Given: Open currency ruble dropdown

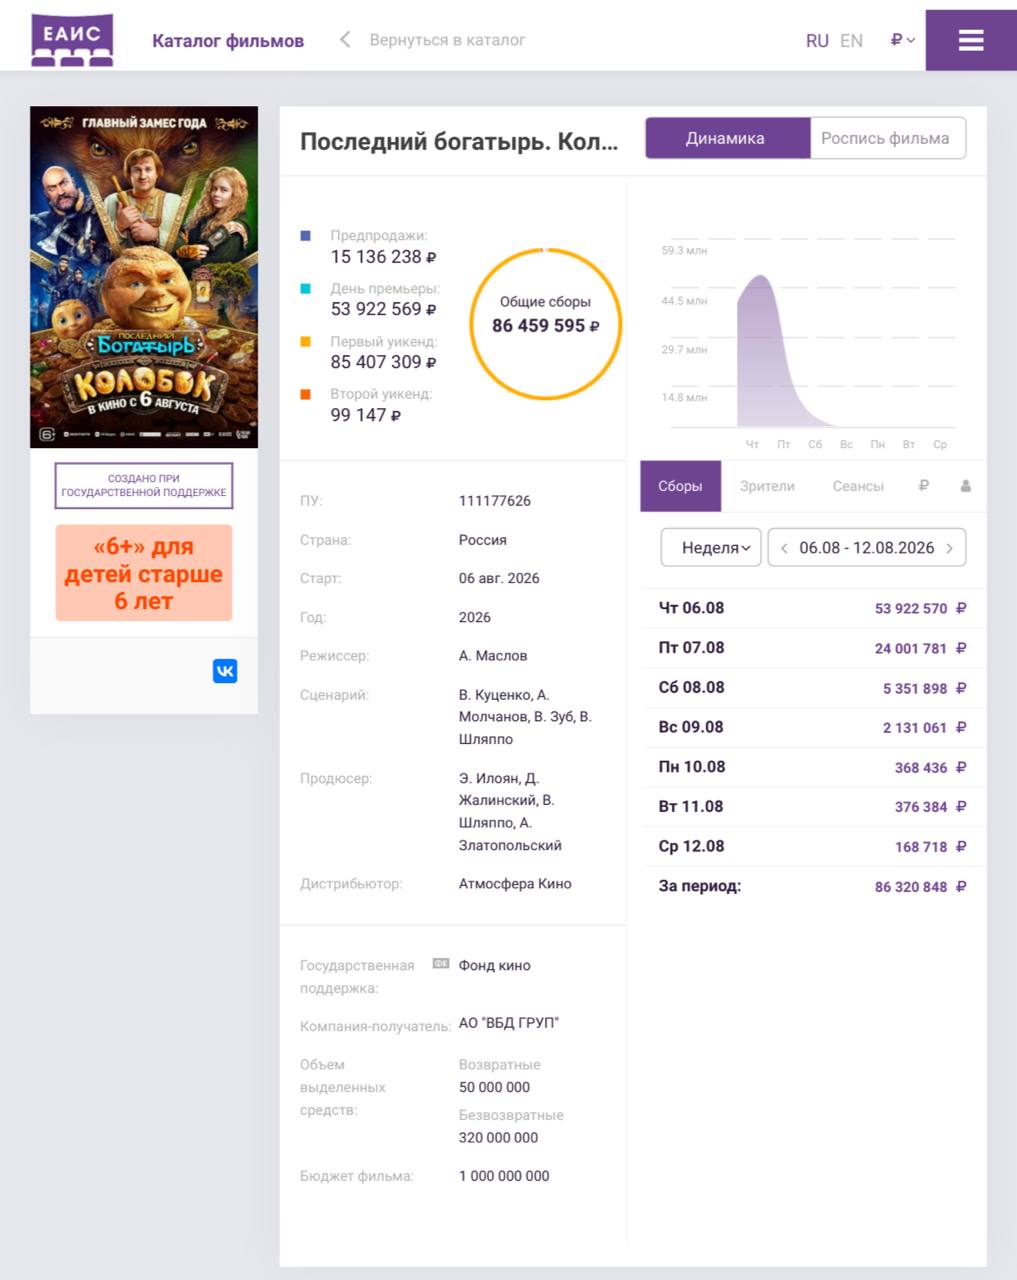Looking at the screenshot, I should tap(902, 40).
